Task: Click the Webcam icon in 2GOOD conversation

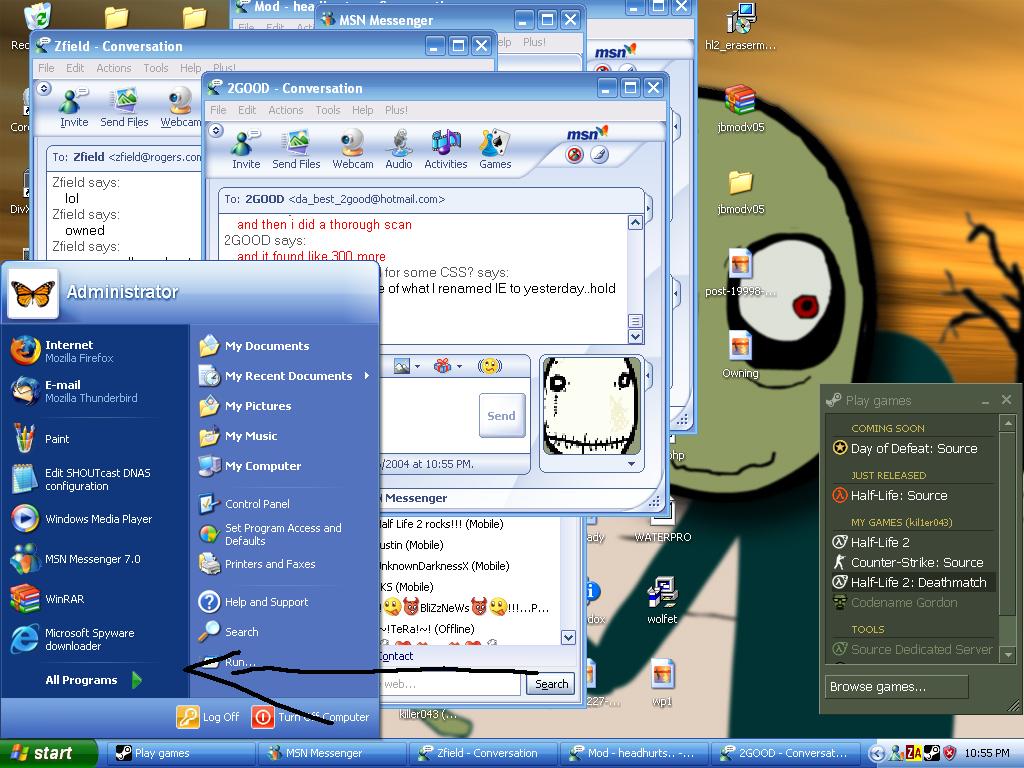Action: click(x=352, y=148)
